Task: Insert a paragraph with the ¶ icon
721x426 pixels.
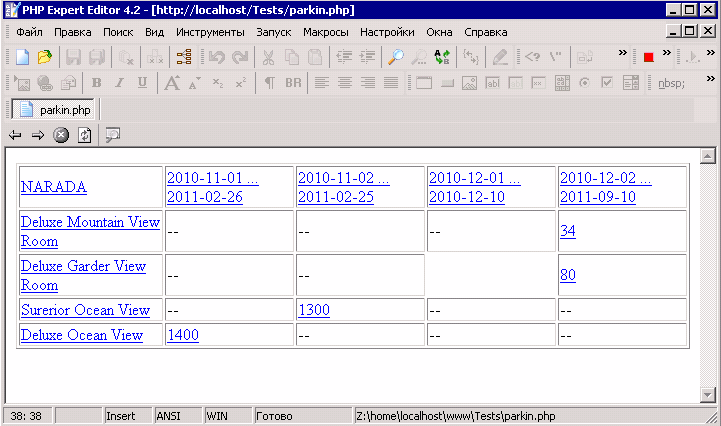Action: click(270, 83)
